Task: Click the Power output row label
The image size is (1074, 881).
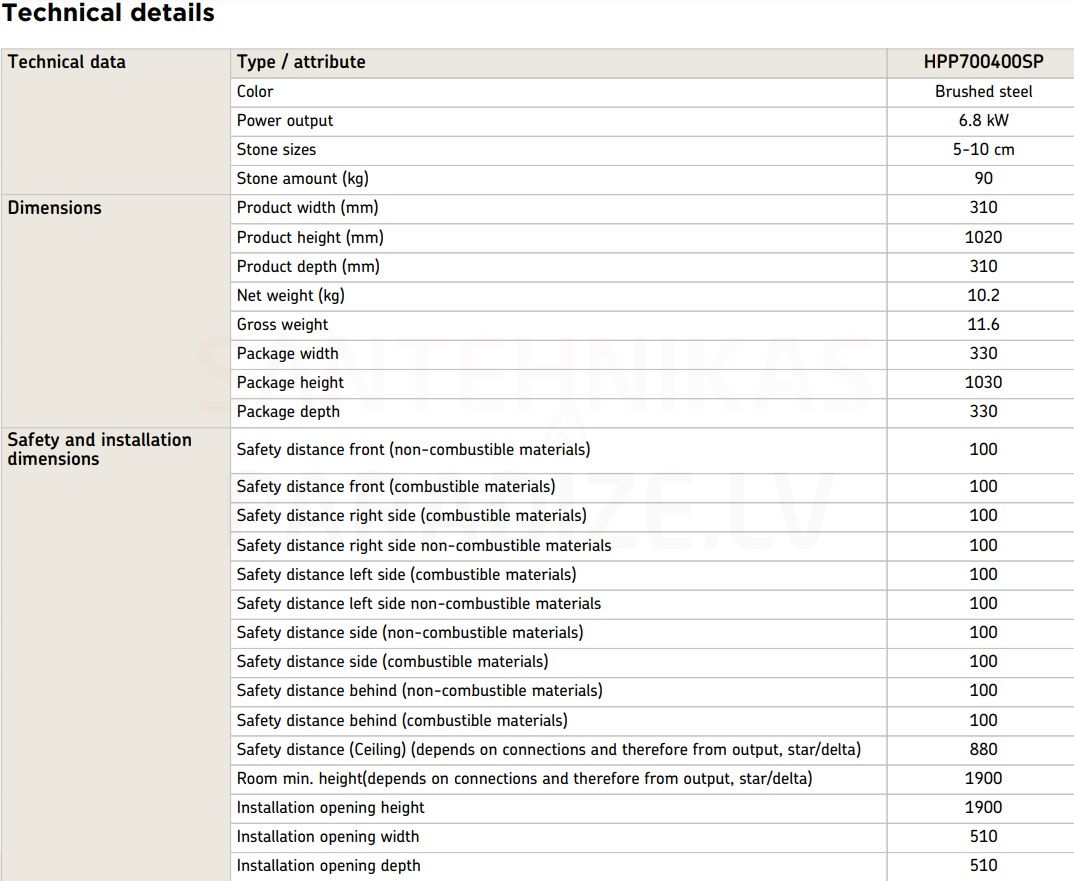Action: click(x=285, y=121)
